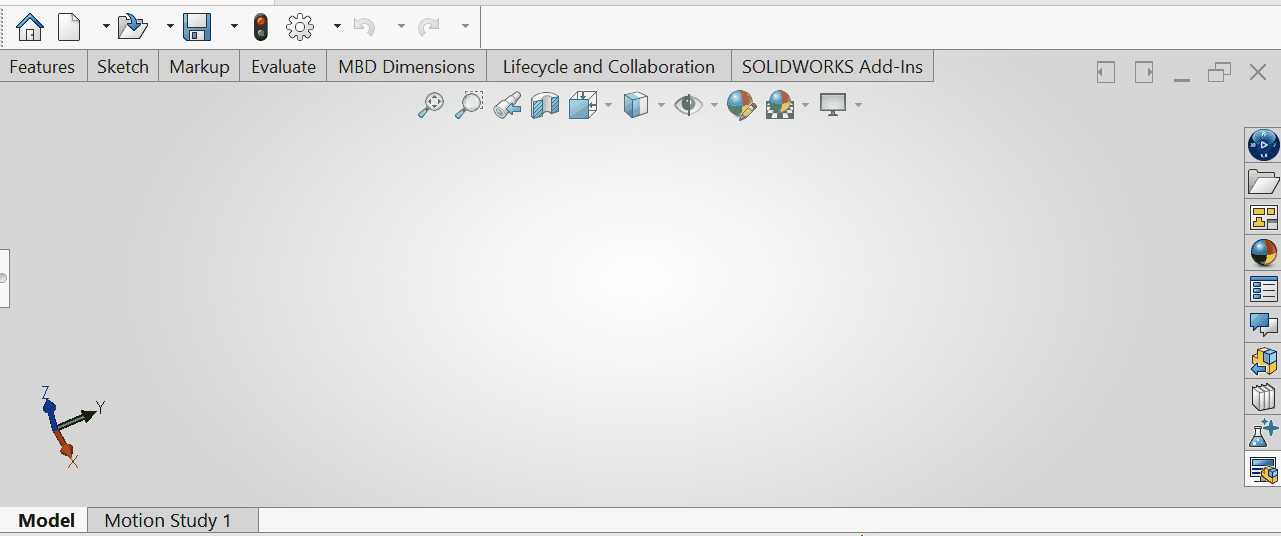1281x536 pixels.
Task: Create a new document with the New icon
Action: tap(69, 26)
